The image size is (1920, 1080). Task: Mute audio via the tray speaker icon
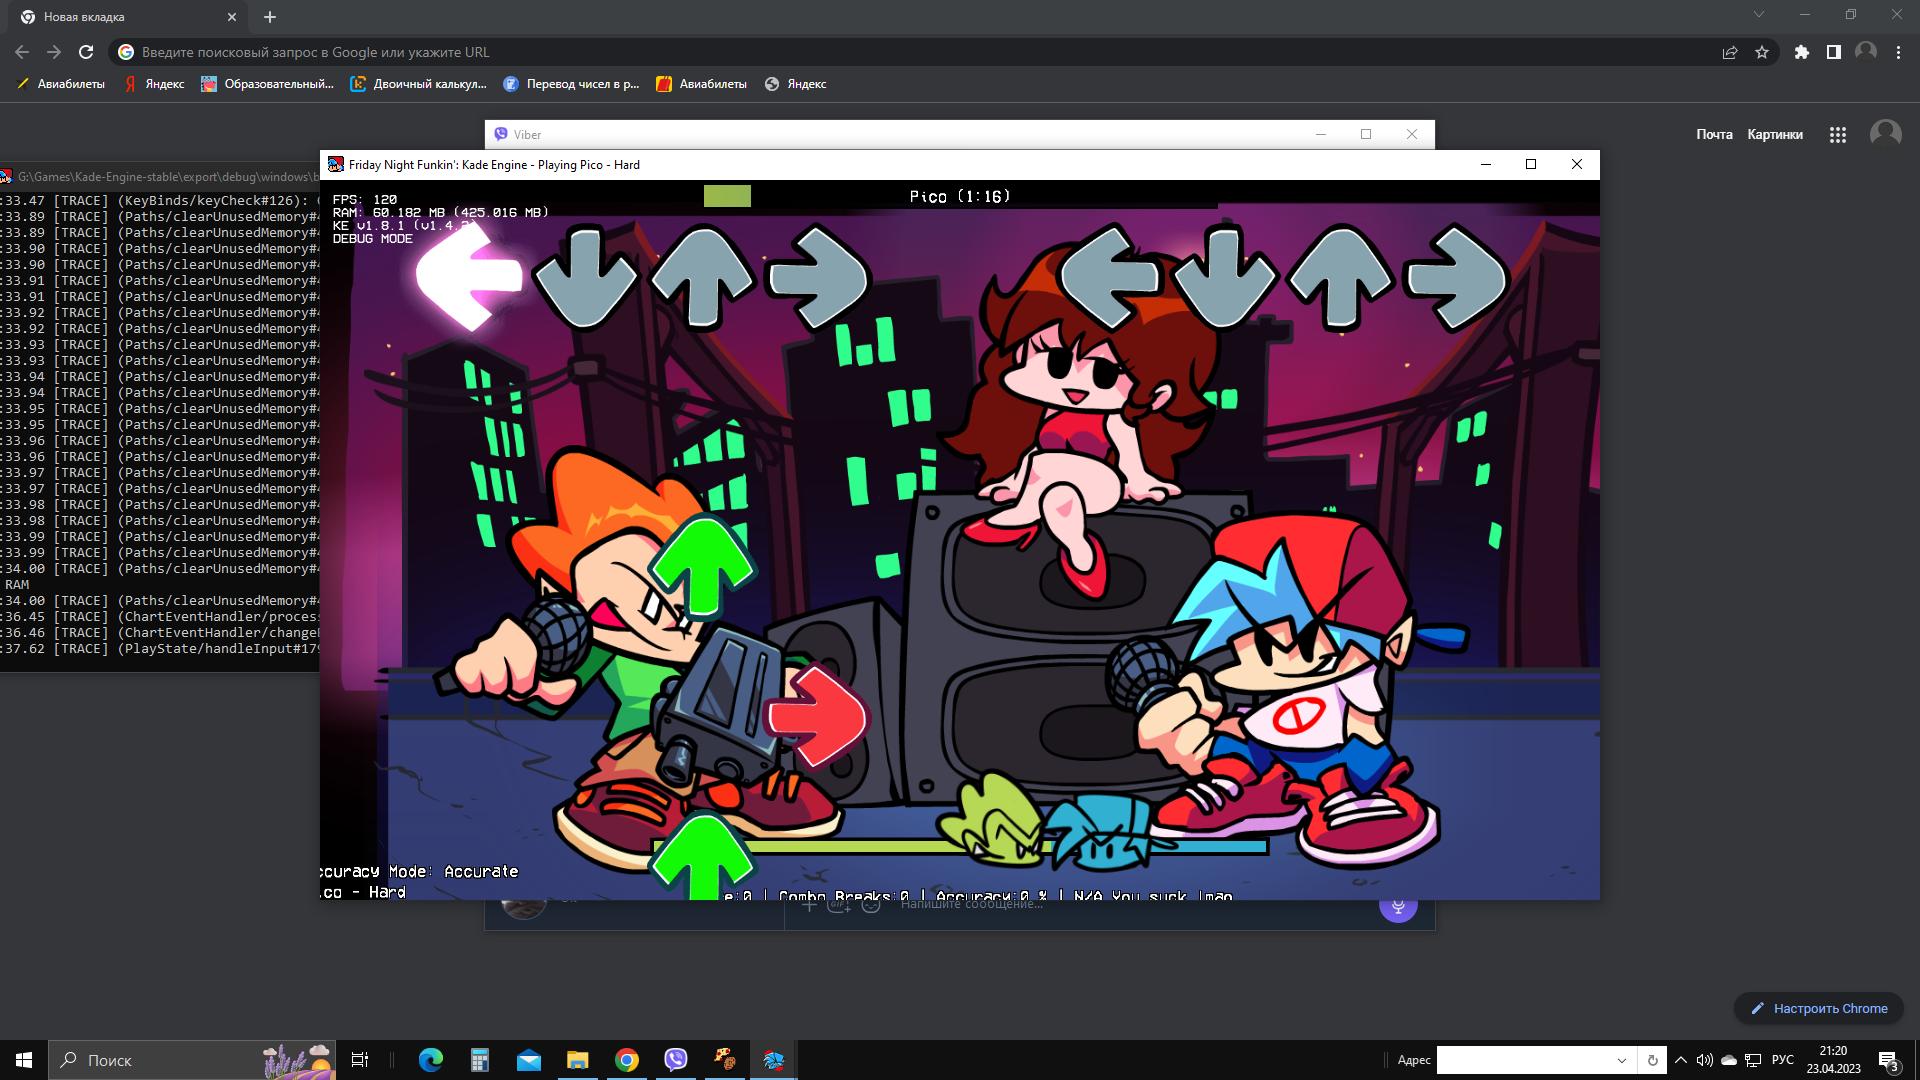tap(1705, 1059)
